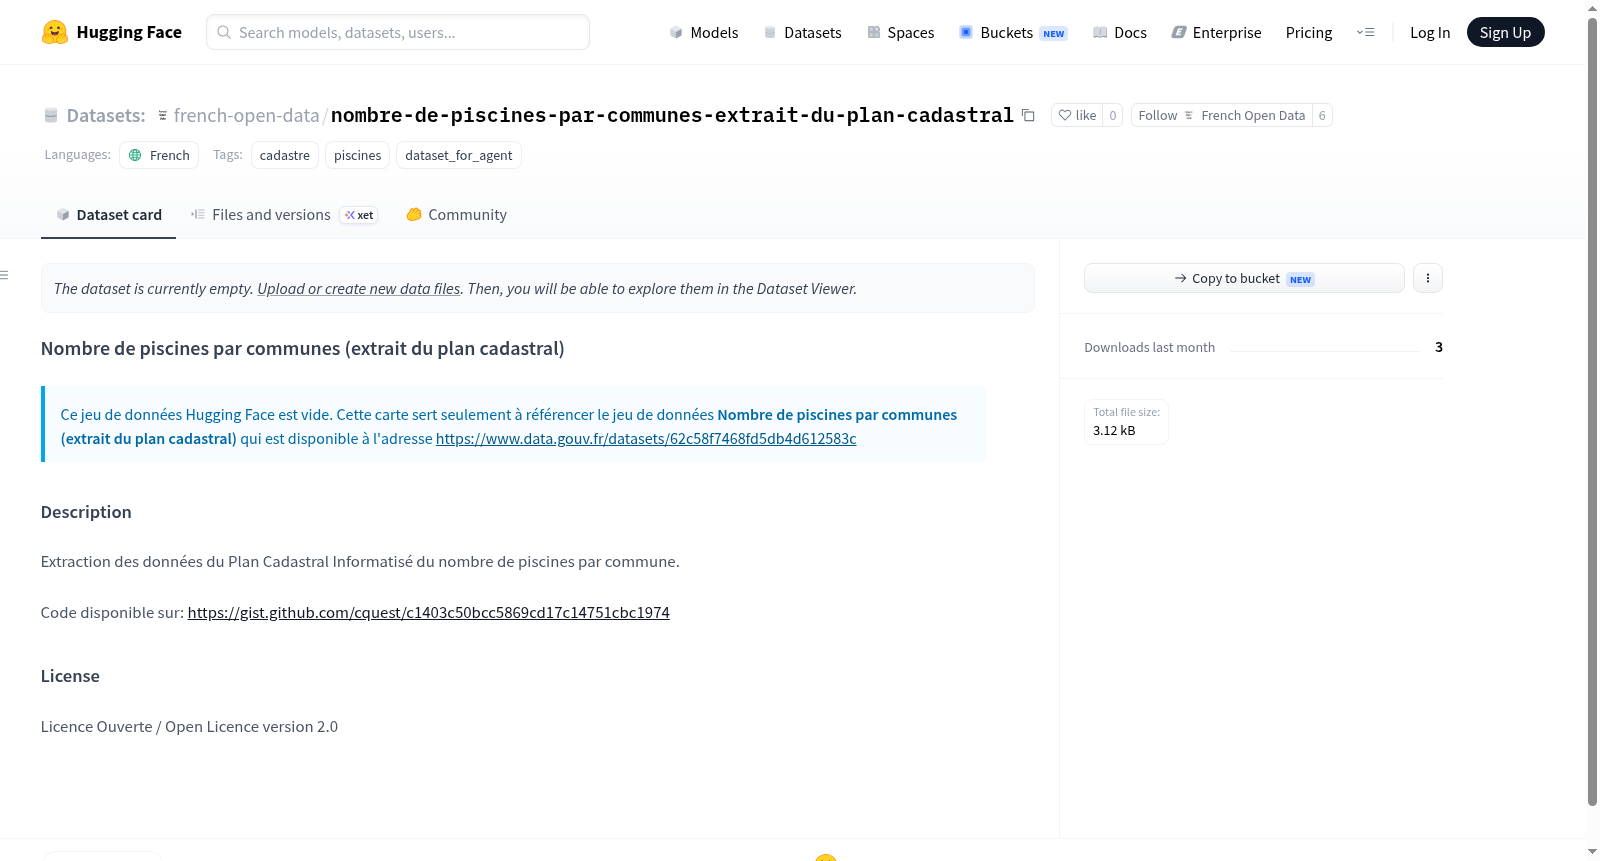Open Buckets from the navbar

coord(1012,32)
